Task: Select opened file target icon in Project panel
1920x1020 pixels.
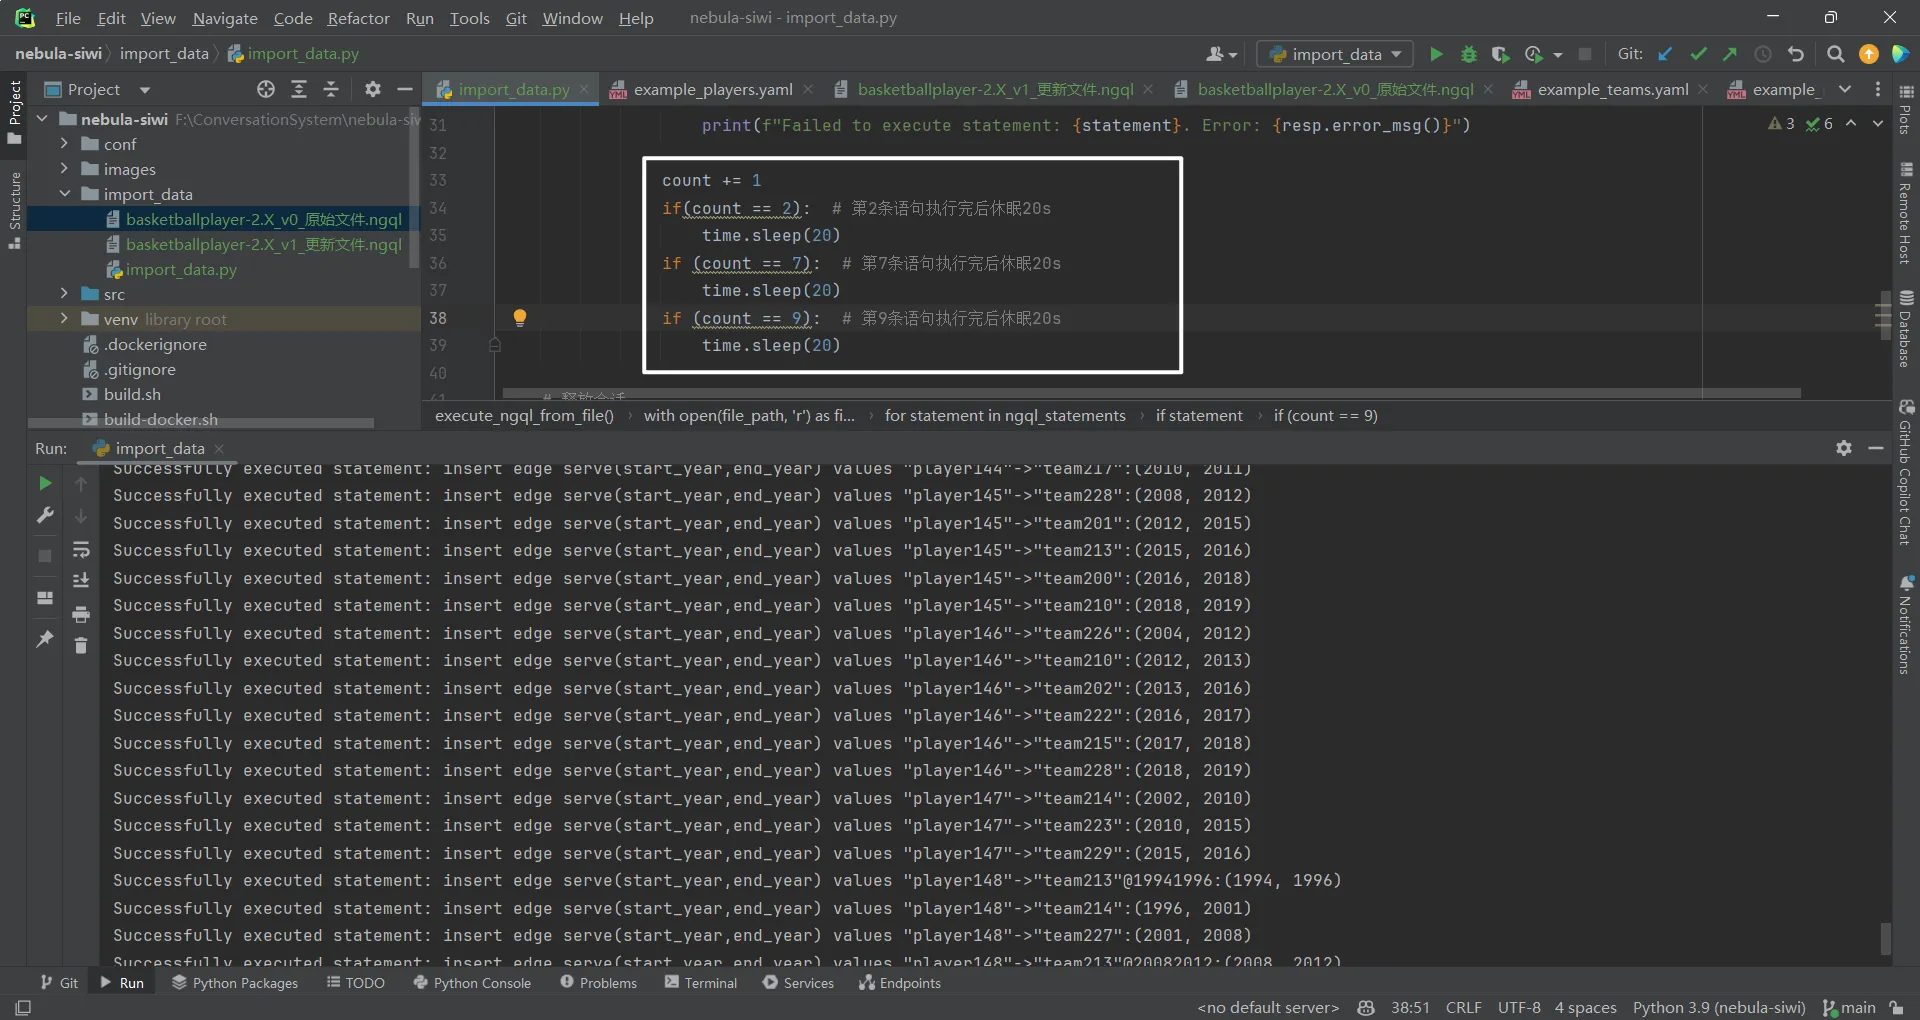Action: tap(265, 89)
